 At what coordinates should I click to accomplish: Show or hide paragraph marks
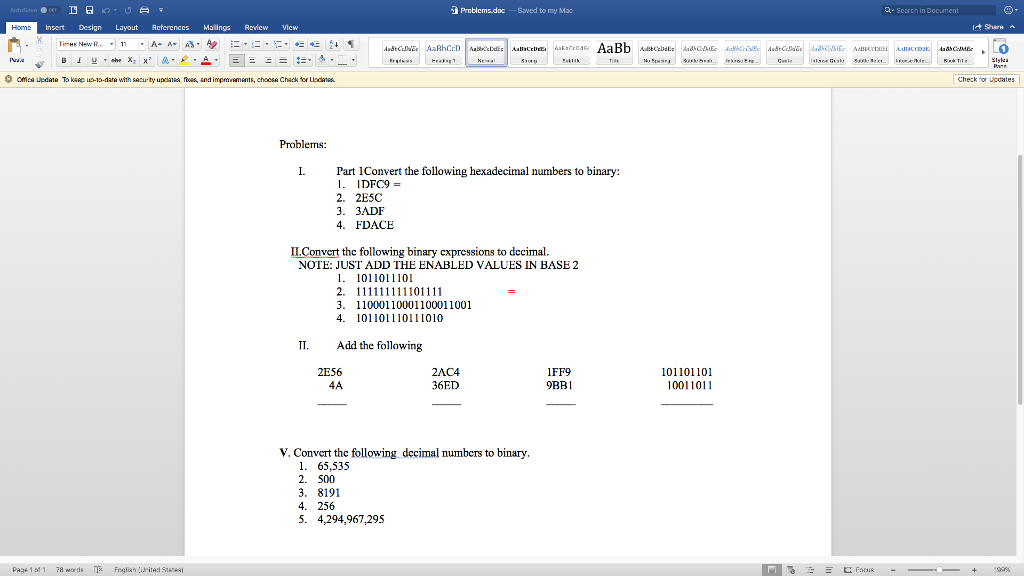point(351,44)
